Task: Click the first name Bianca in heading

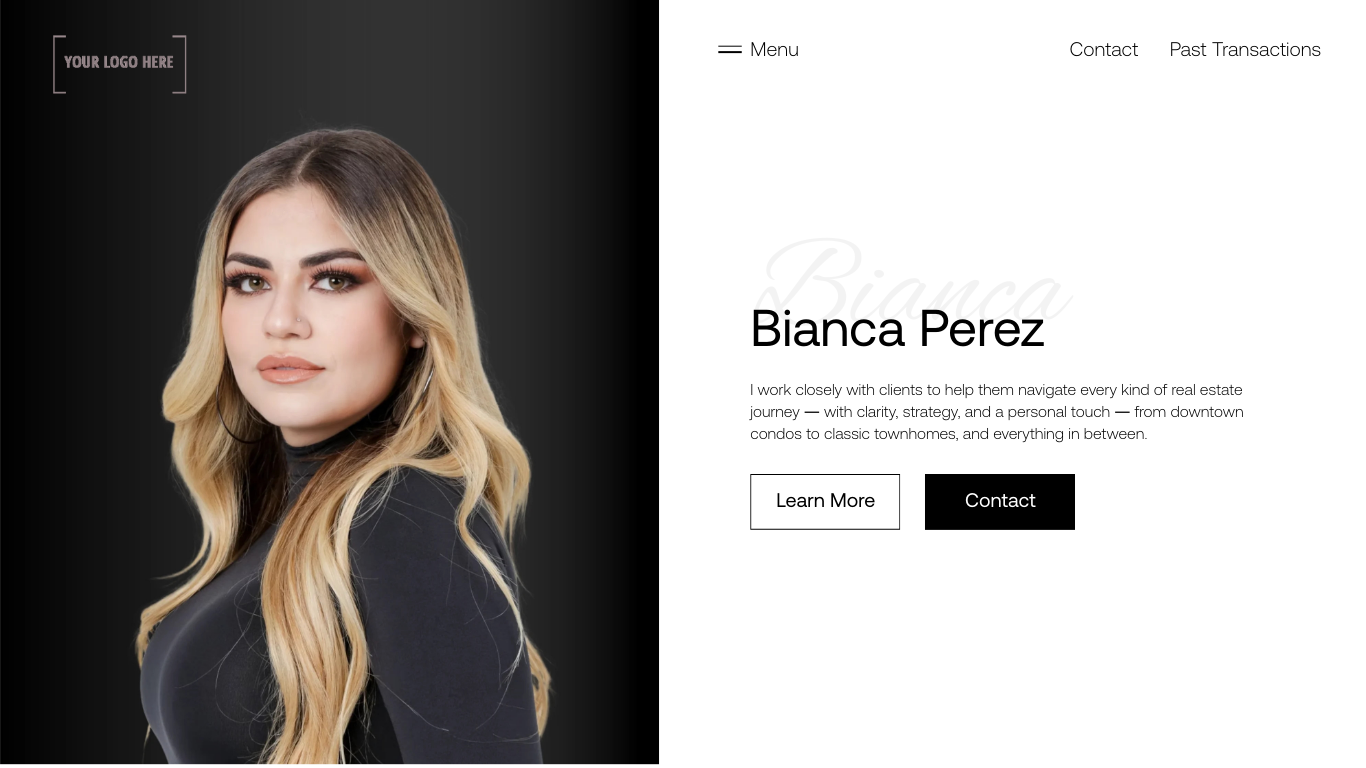Action: pos(827,329)
